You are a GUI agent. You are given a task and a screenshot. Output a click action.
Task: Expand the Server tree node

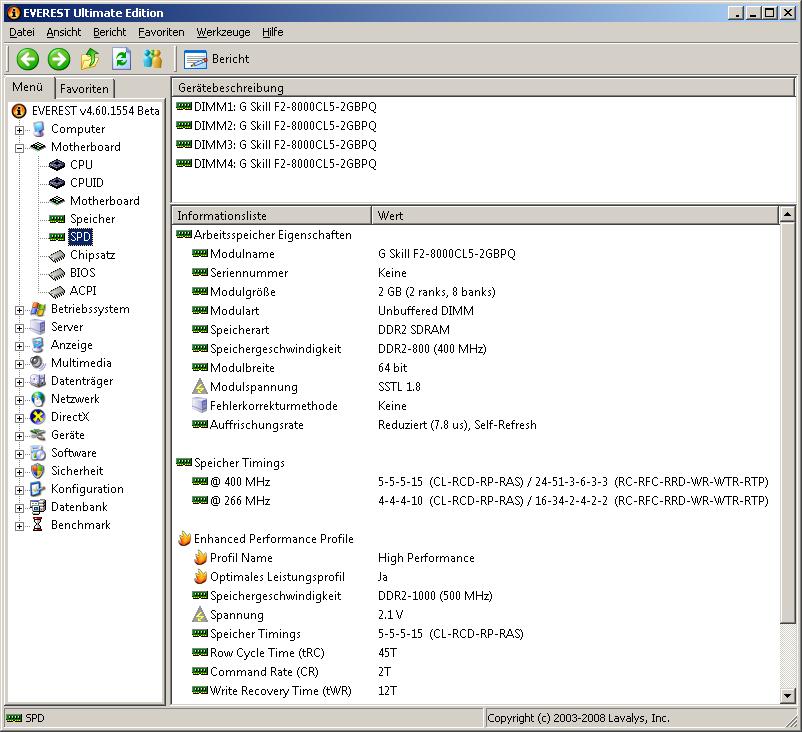click(x=19, y=328)
